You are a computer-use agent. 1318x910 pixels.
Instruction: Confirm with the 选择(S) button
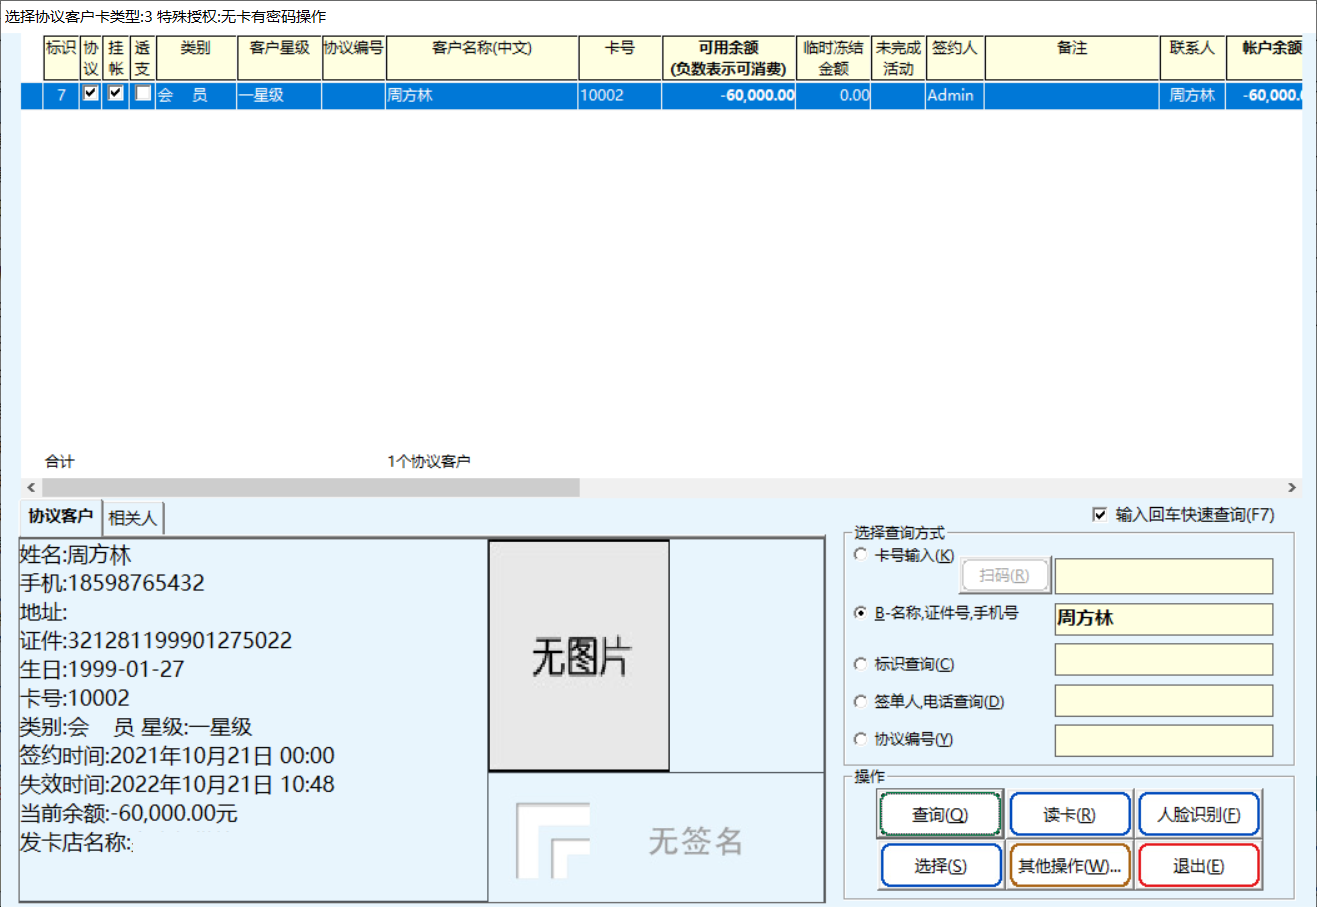coord(941,866)
